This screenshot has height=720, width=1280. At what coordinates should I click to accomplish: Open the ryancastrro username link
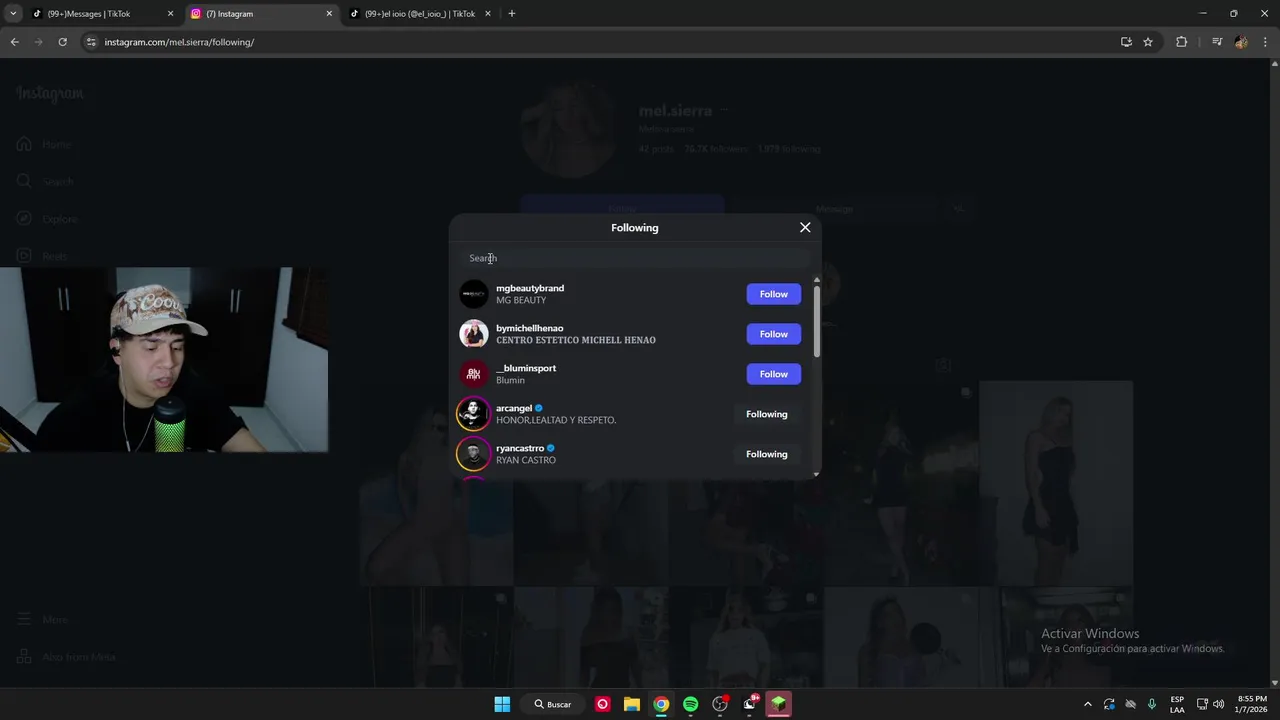tap(520, 448)
